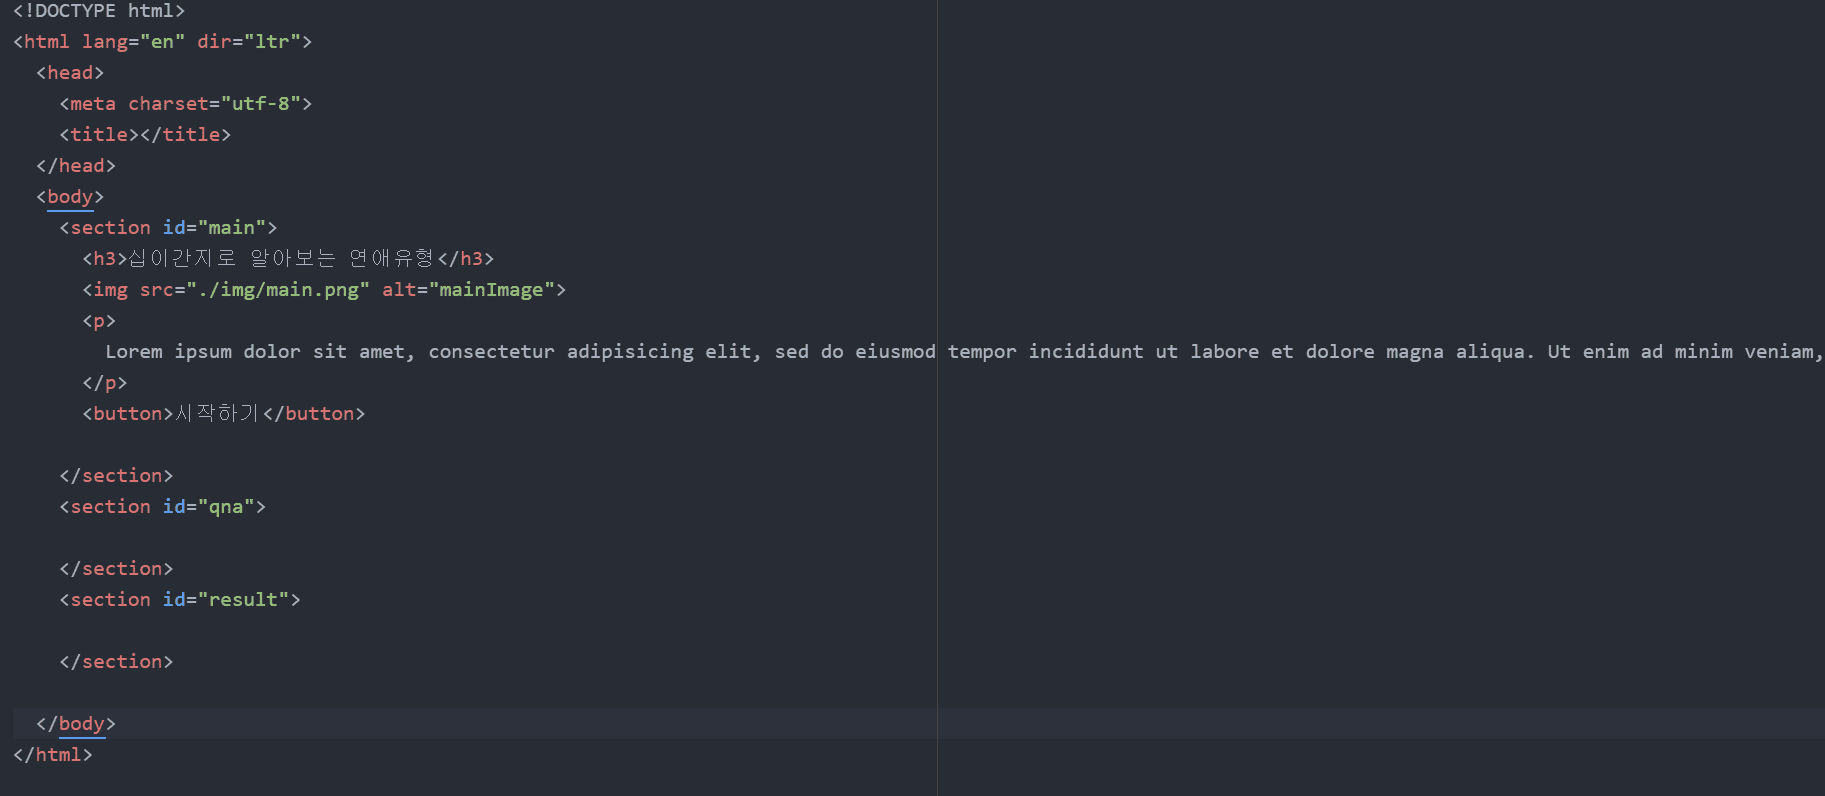Click the section id "qna" value
1825x796 pixels.
[226, 507]
